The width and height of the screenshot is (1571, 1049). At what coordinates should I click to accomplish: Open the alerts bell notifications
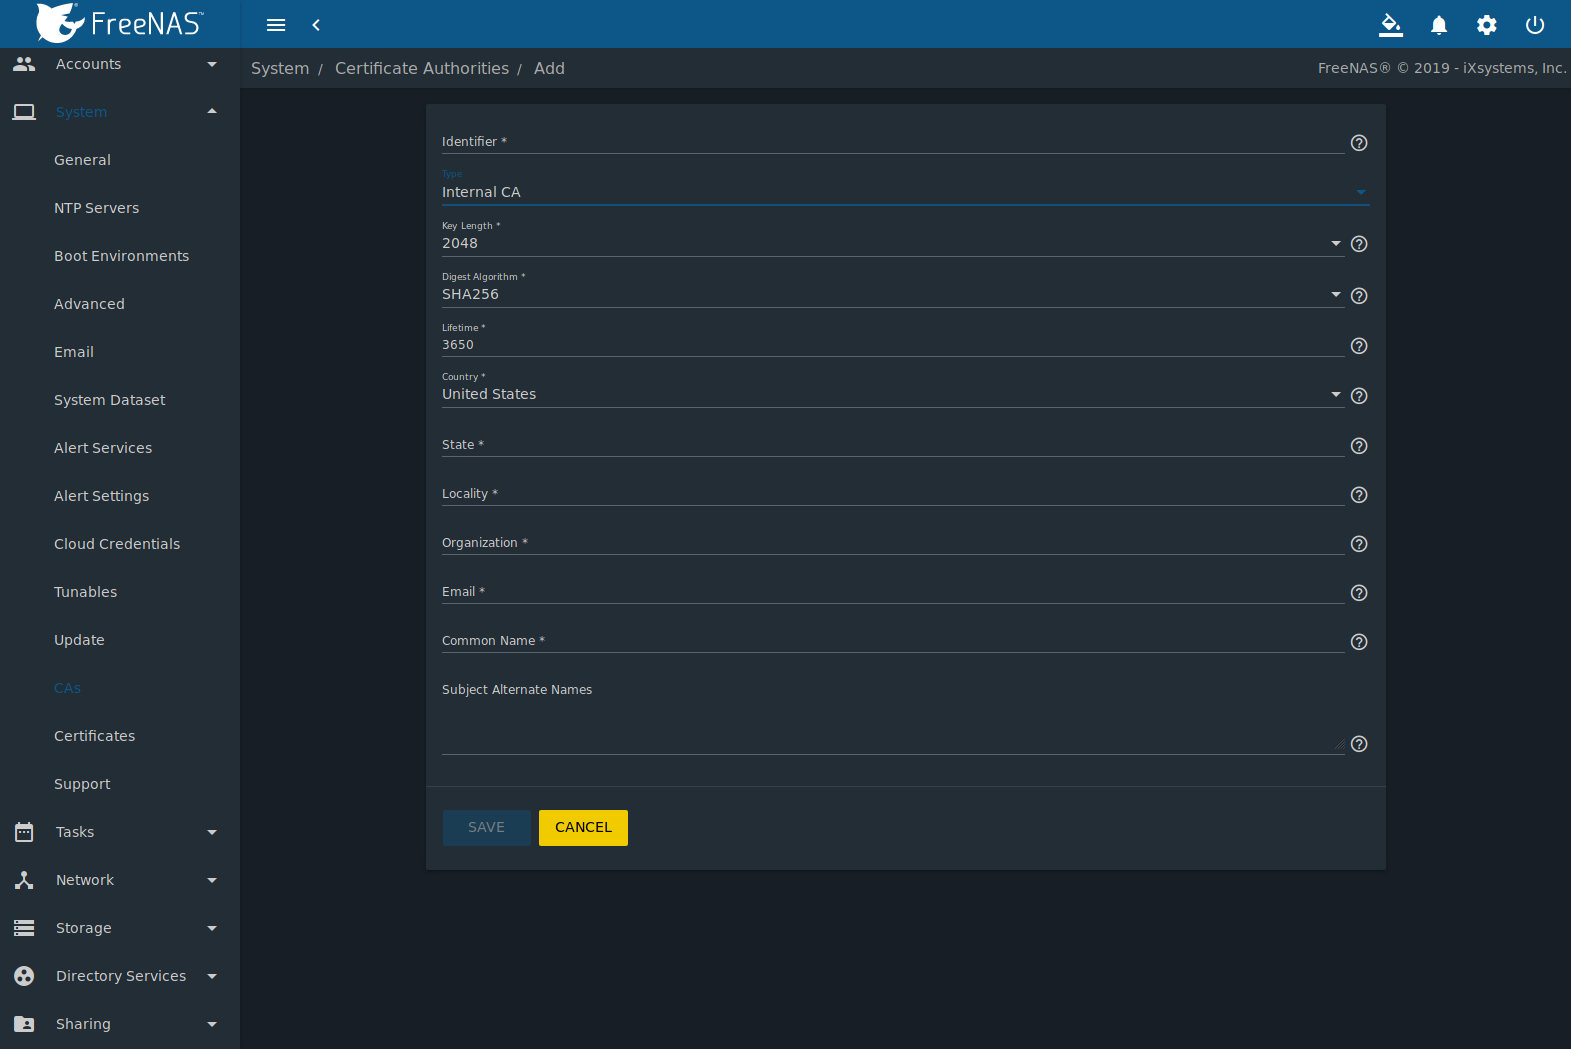click(1439, 25)
